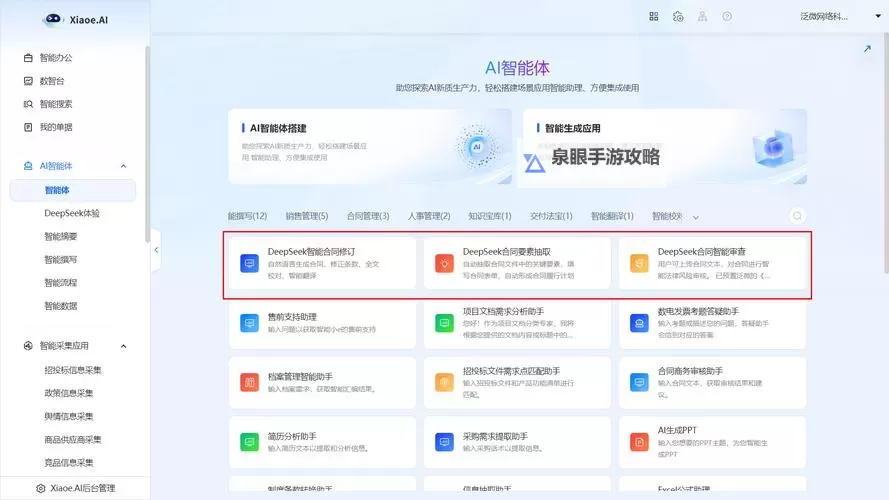Open the DeepSeek合同要素抽取 card title
The height and width of the screenshot is (500, 889).
(507, 252)
